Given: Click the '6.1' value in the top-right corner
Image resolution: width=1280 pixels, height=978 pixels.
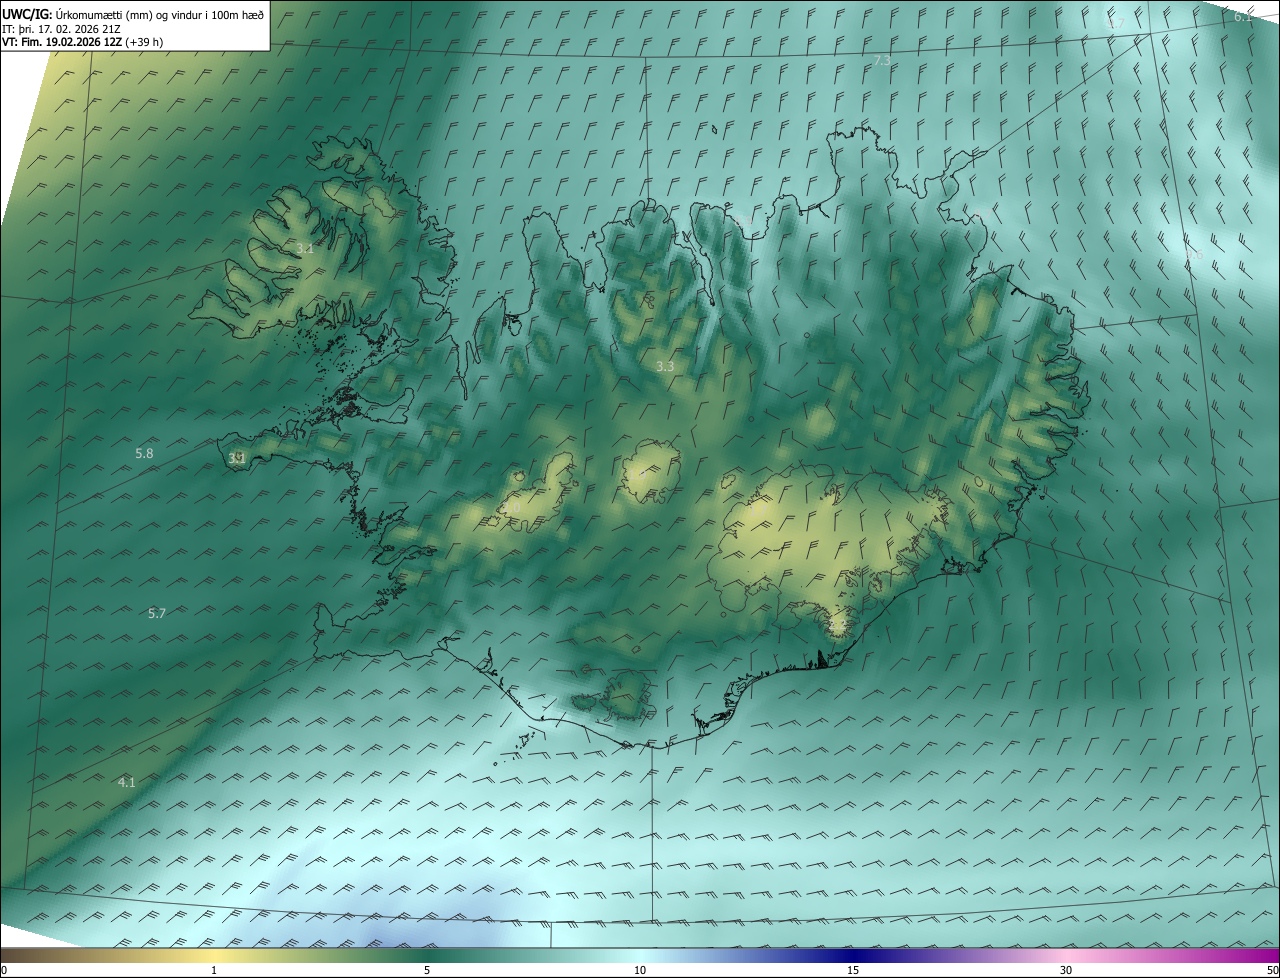Looking at the screenshot, I should click(x=1243, y=16).
